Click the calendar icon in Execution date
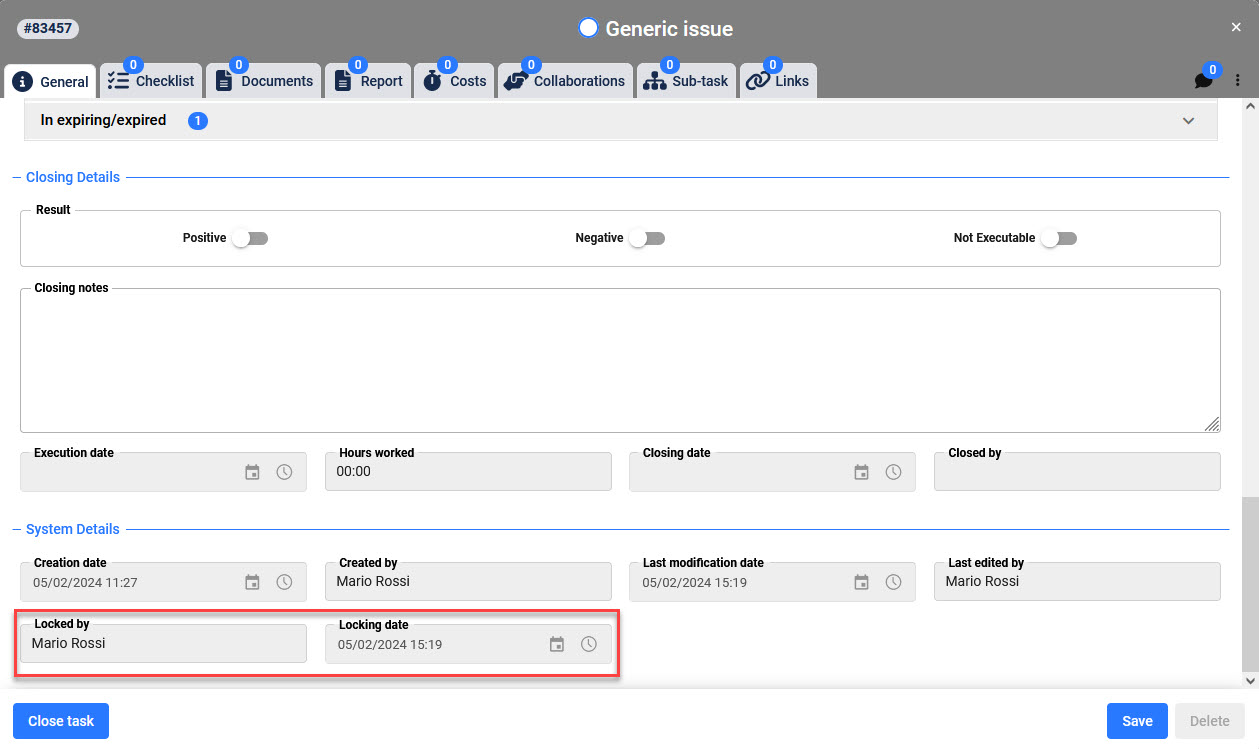Viewport: 1259px width, 749px height. click(252, 472)
